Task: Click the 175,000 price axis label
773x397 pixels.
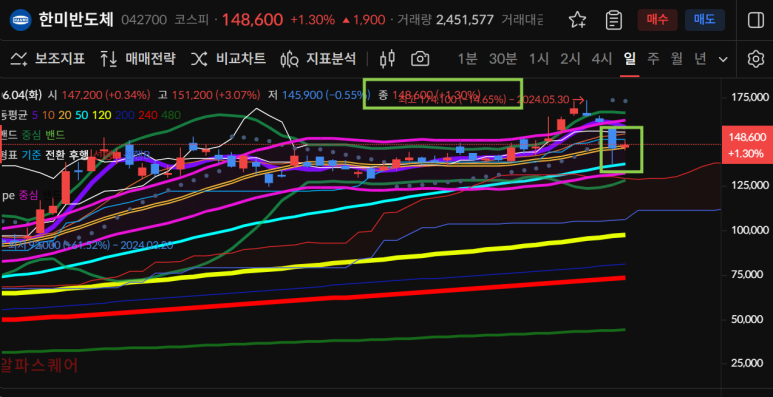Action: (750, 97)
